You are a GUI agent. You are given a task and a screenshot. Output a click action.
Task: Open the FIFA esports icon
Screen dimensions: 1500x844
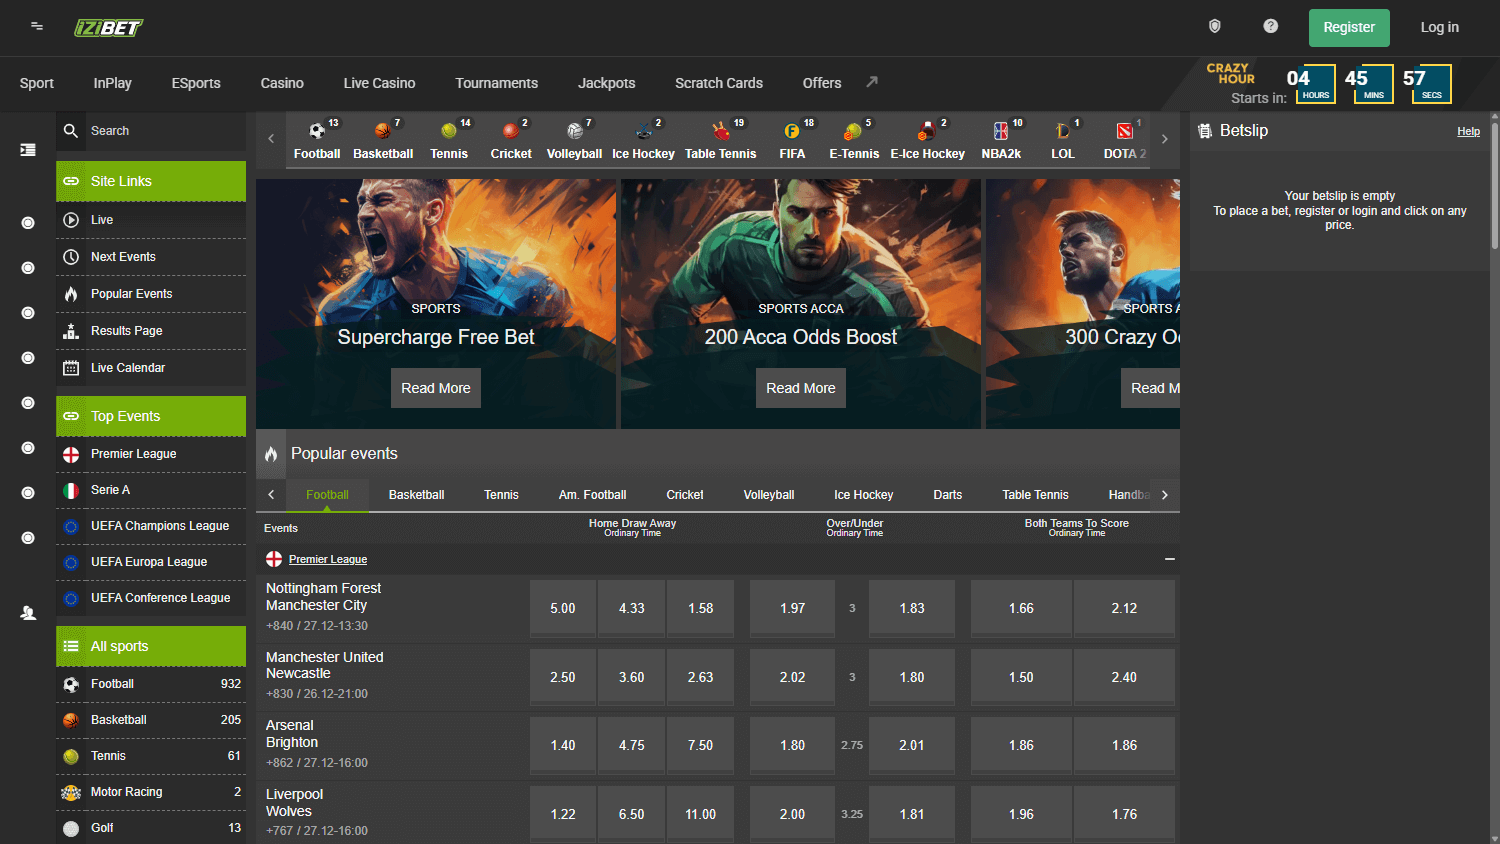792,138
